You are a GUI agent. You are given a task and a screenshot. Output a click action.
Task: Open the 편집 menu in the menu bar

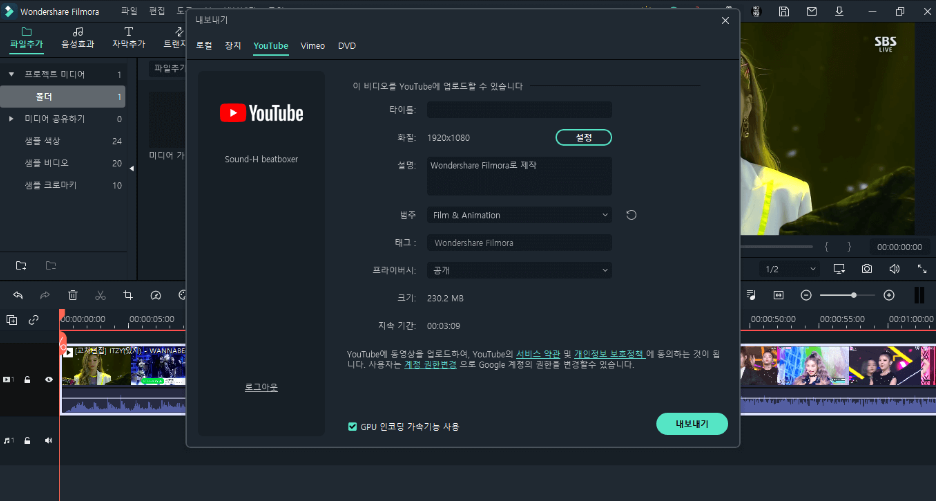(157, 11)
